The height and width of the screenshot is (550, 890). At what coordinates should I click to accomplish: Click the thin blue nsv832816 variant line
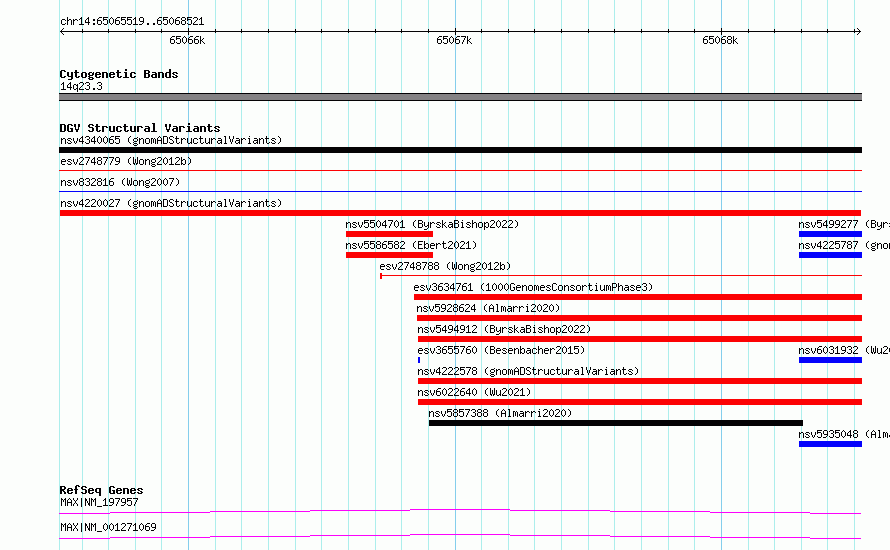(x=460, y=191)
